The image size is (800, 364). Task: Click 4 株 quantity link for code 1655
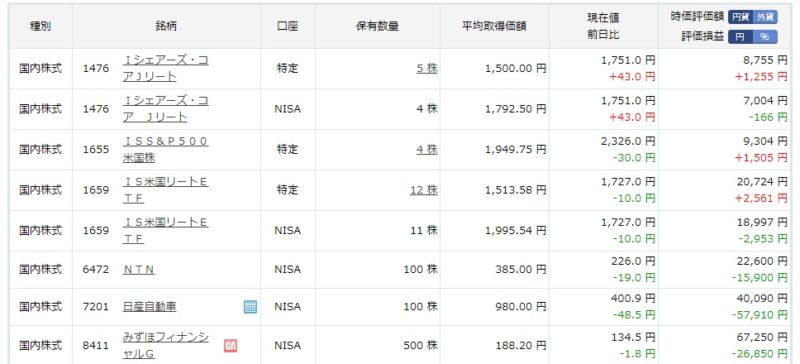click(427, 149)
